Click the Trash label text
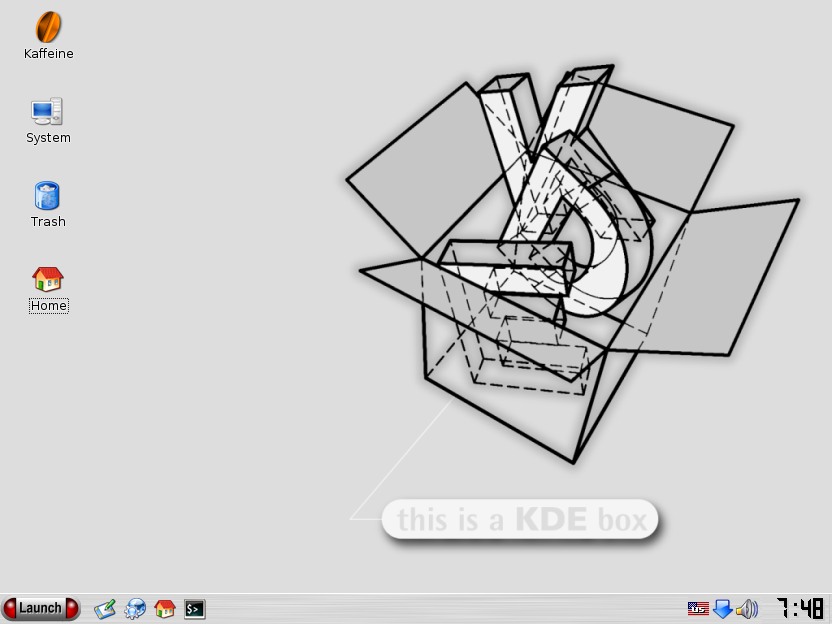 point(48,222)
